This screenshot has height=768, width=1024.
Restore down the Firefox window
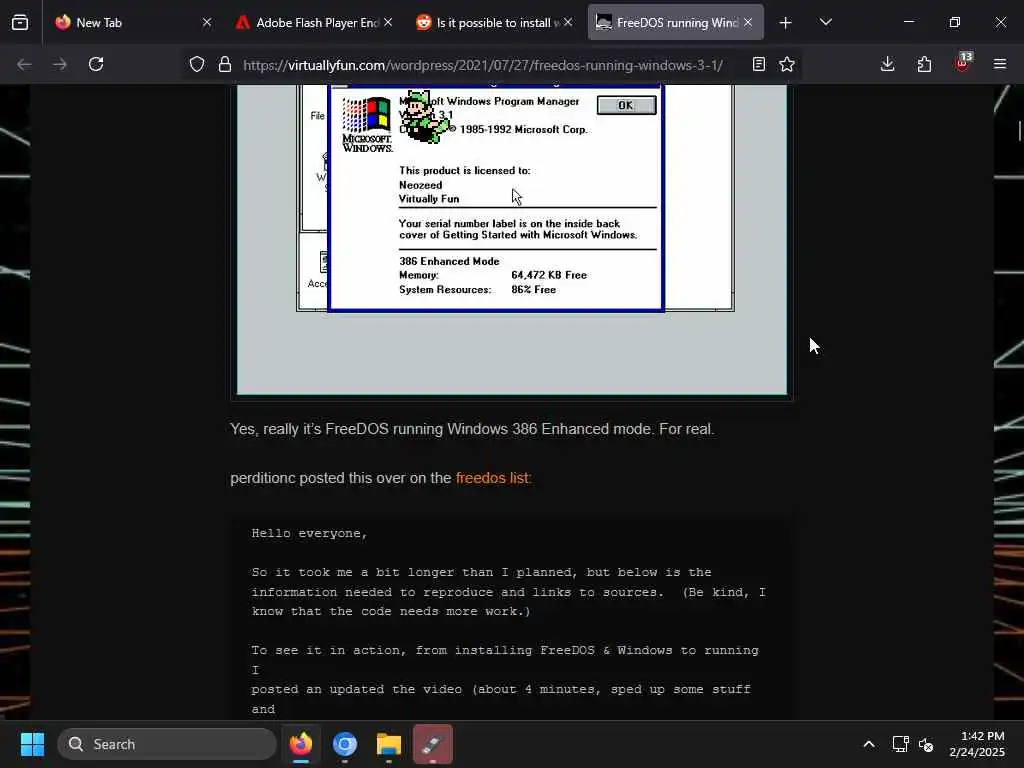click(x=955, y=23)
